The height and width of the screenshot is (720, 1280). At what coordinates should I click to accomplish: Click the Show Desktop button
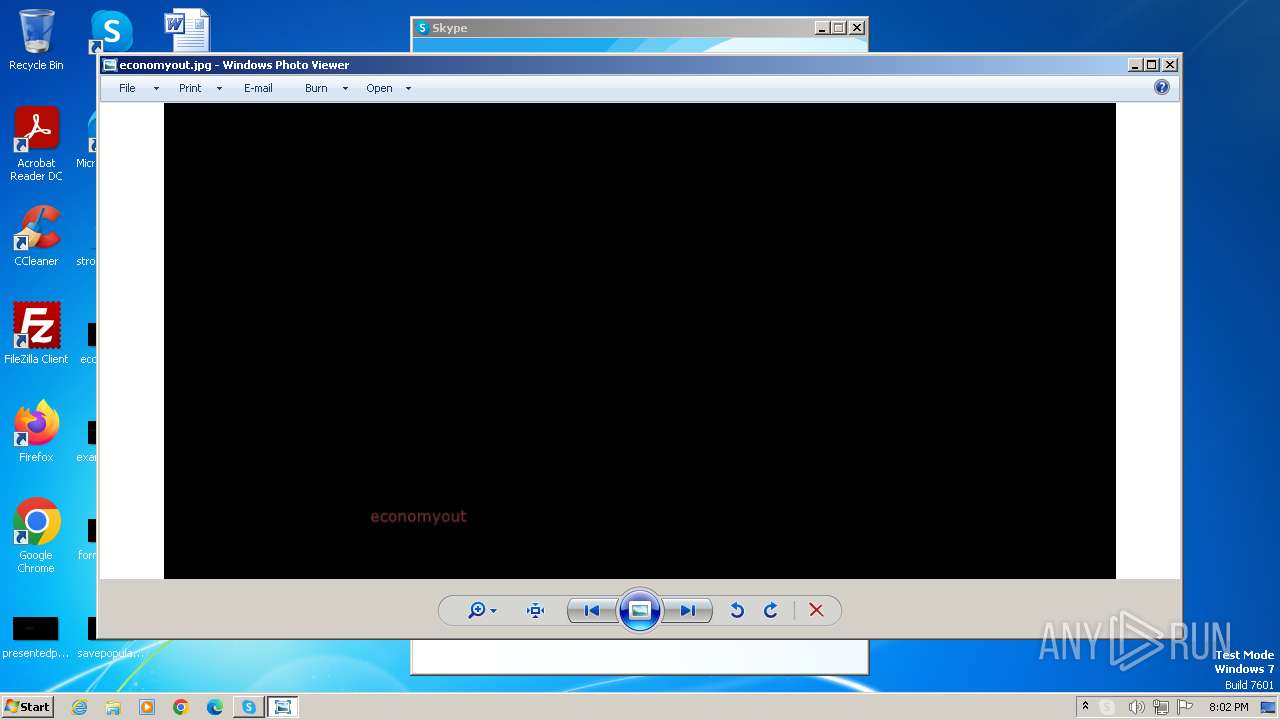(1268, 707)
